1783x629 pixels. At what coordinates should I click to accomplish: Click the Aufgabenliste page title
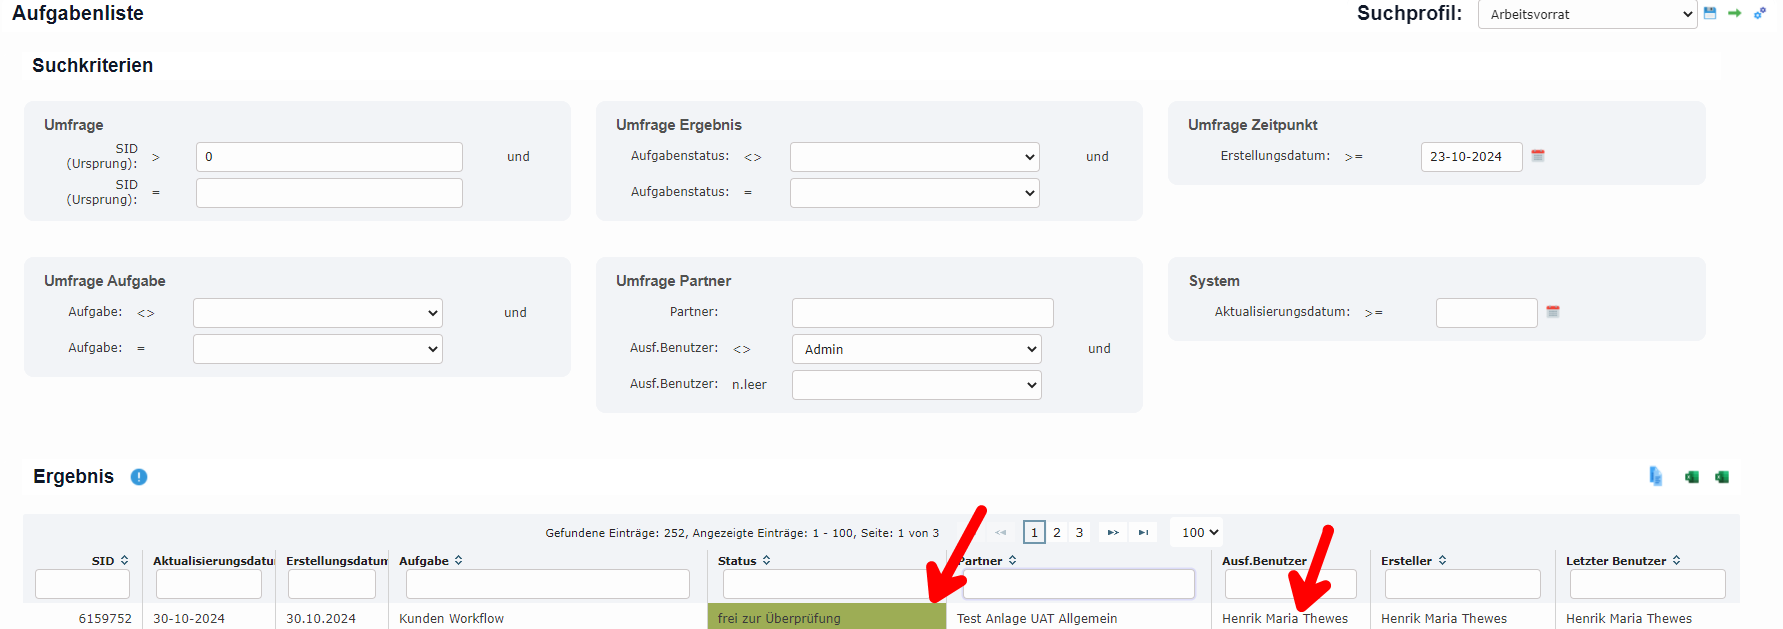coord(78,13)
